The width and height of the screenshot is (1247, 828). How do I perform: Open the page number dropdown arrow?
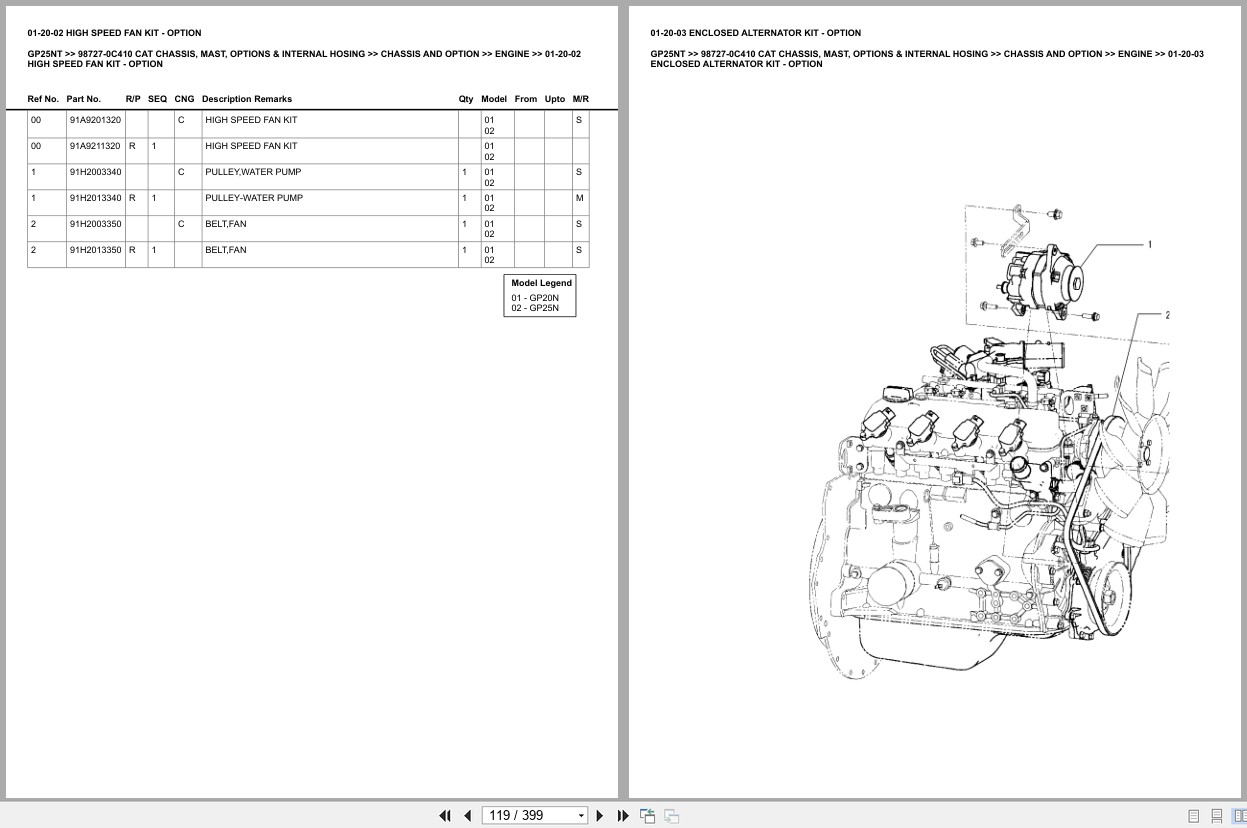(581, 816)
